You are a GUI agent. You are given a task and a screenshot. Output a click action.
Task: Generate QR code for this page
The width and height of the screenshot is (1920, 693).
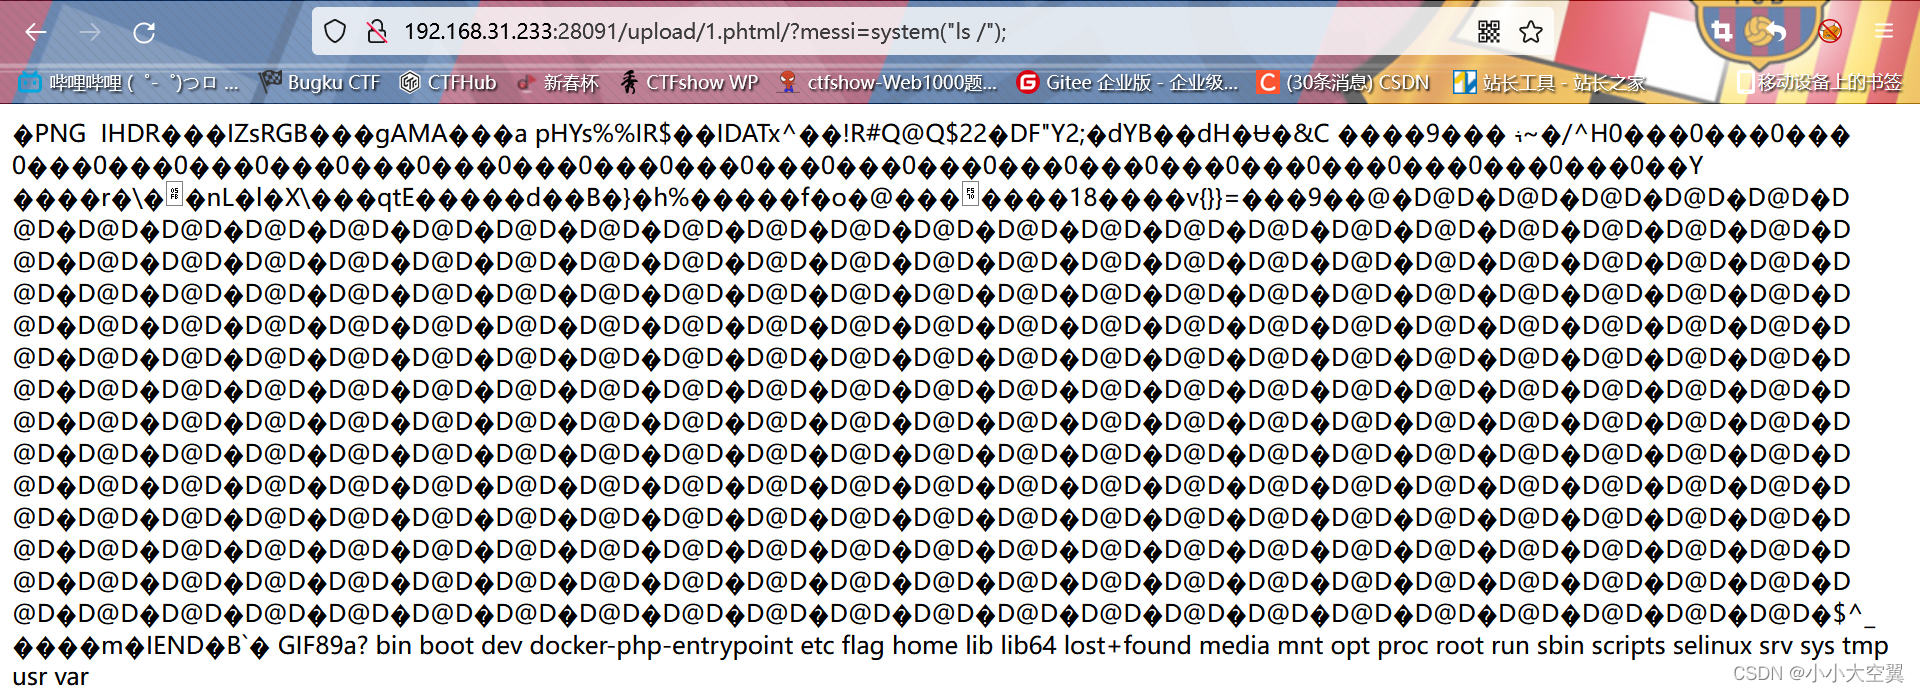click(1489, 32)
